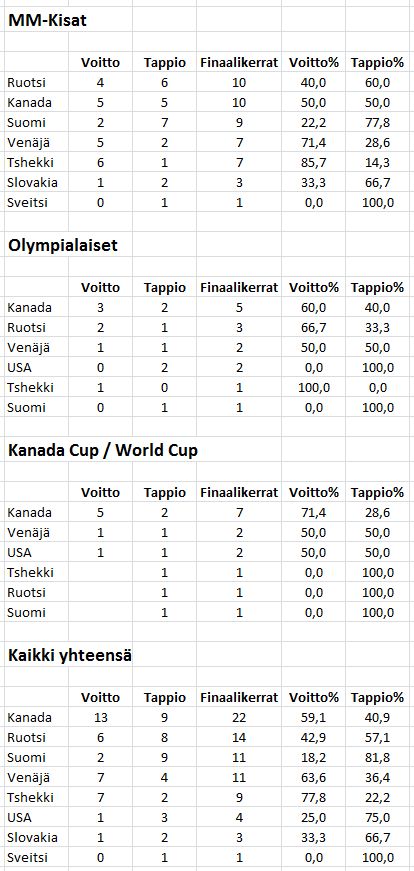Select the Tappio% header in Olympialaiset table
This screenshot has width=414, height=871.
(x=377, y=287)
